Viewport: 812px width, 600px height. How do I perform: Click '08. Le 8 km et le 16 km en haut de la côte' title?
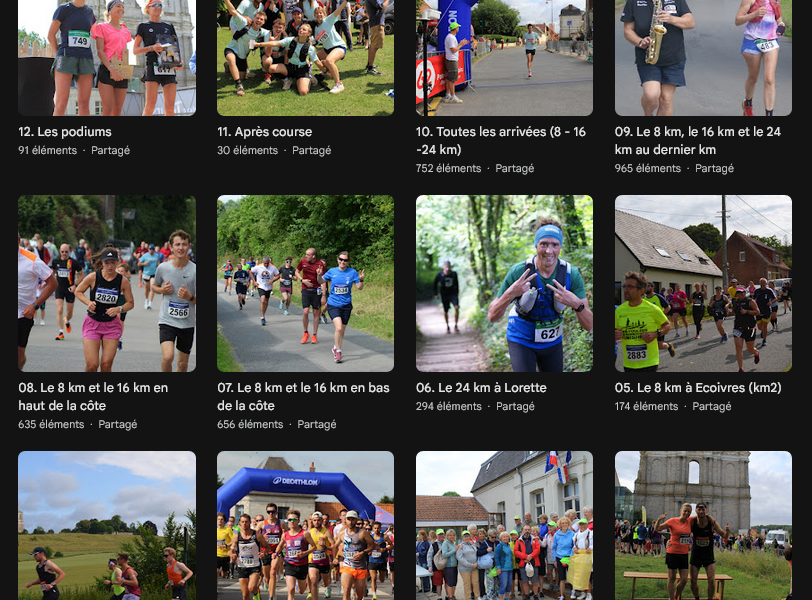(93, 397)
